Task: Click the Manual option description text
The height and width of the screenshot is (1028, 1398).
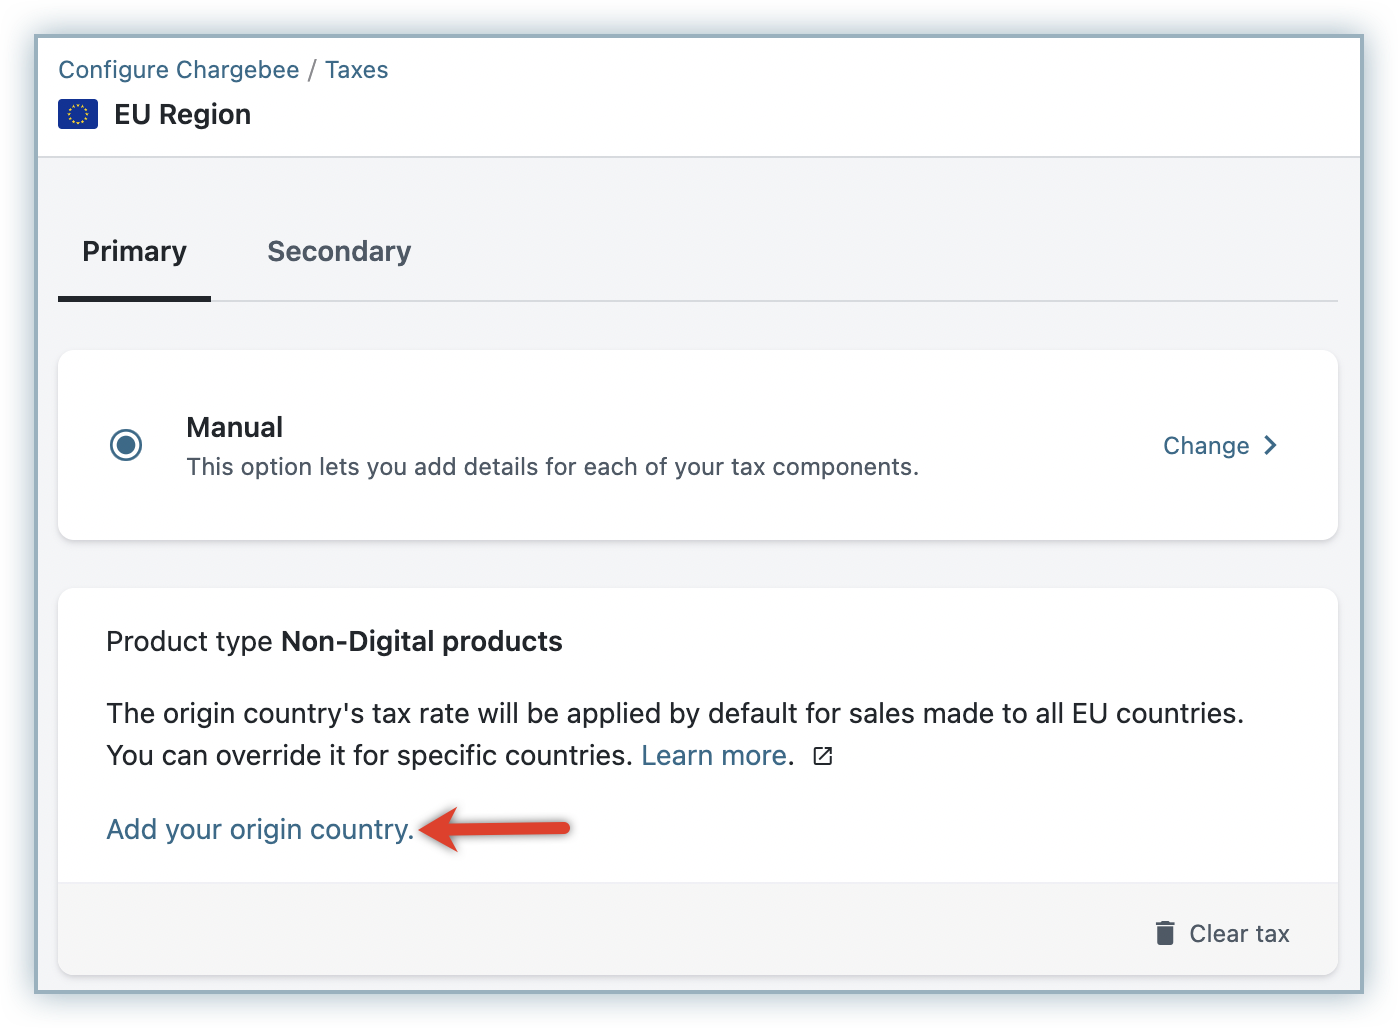Action: tap(552, 467)
